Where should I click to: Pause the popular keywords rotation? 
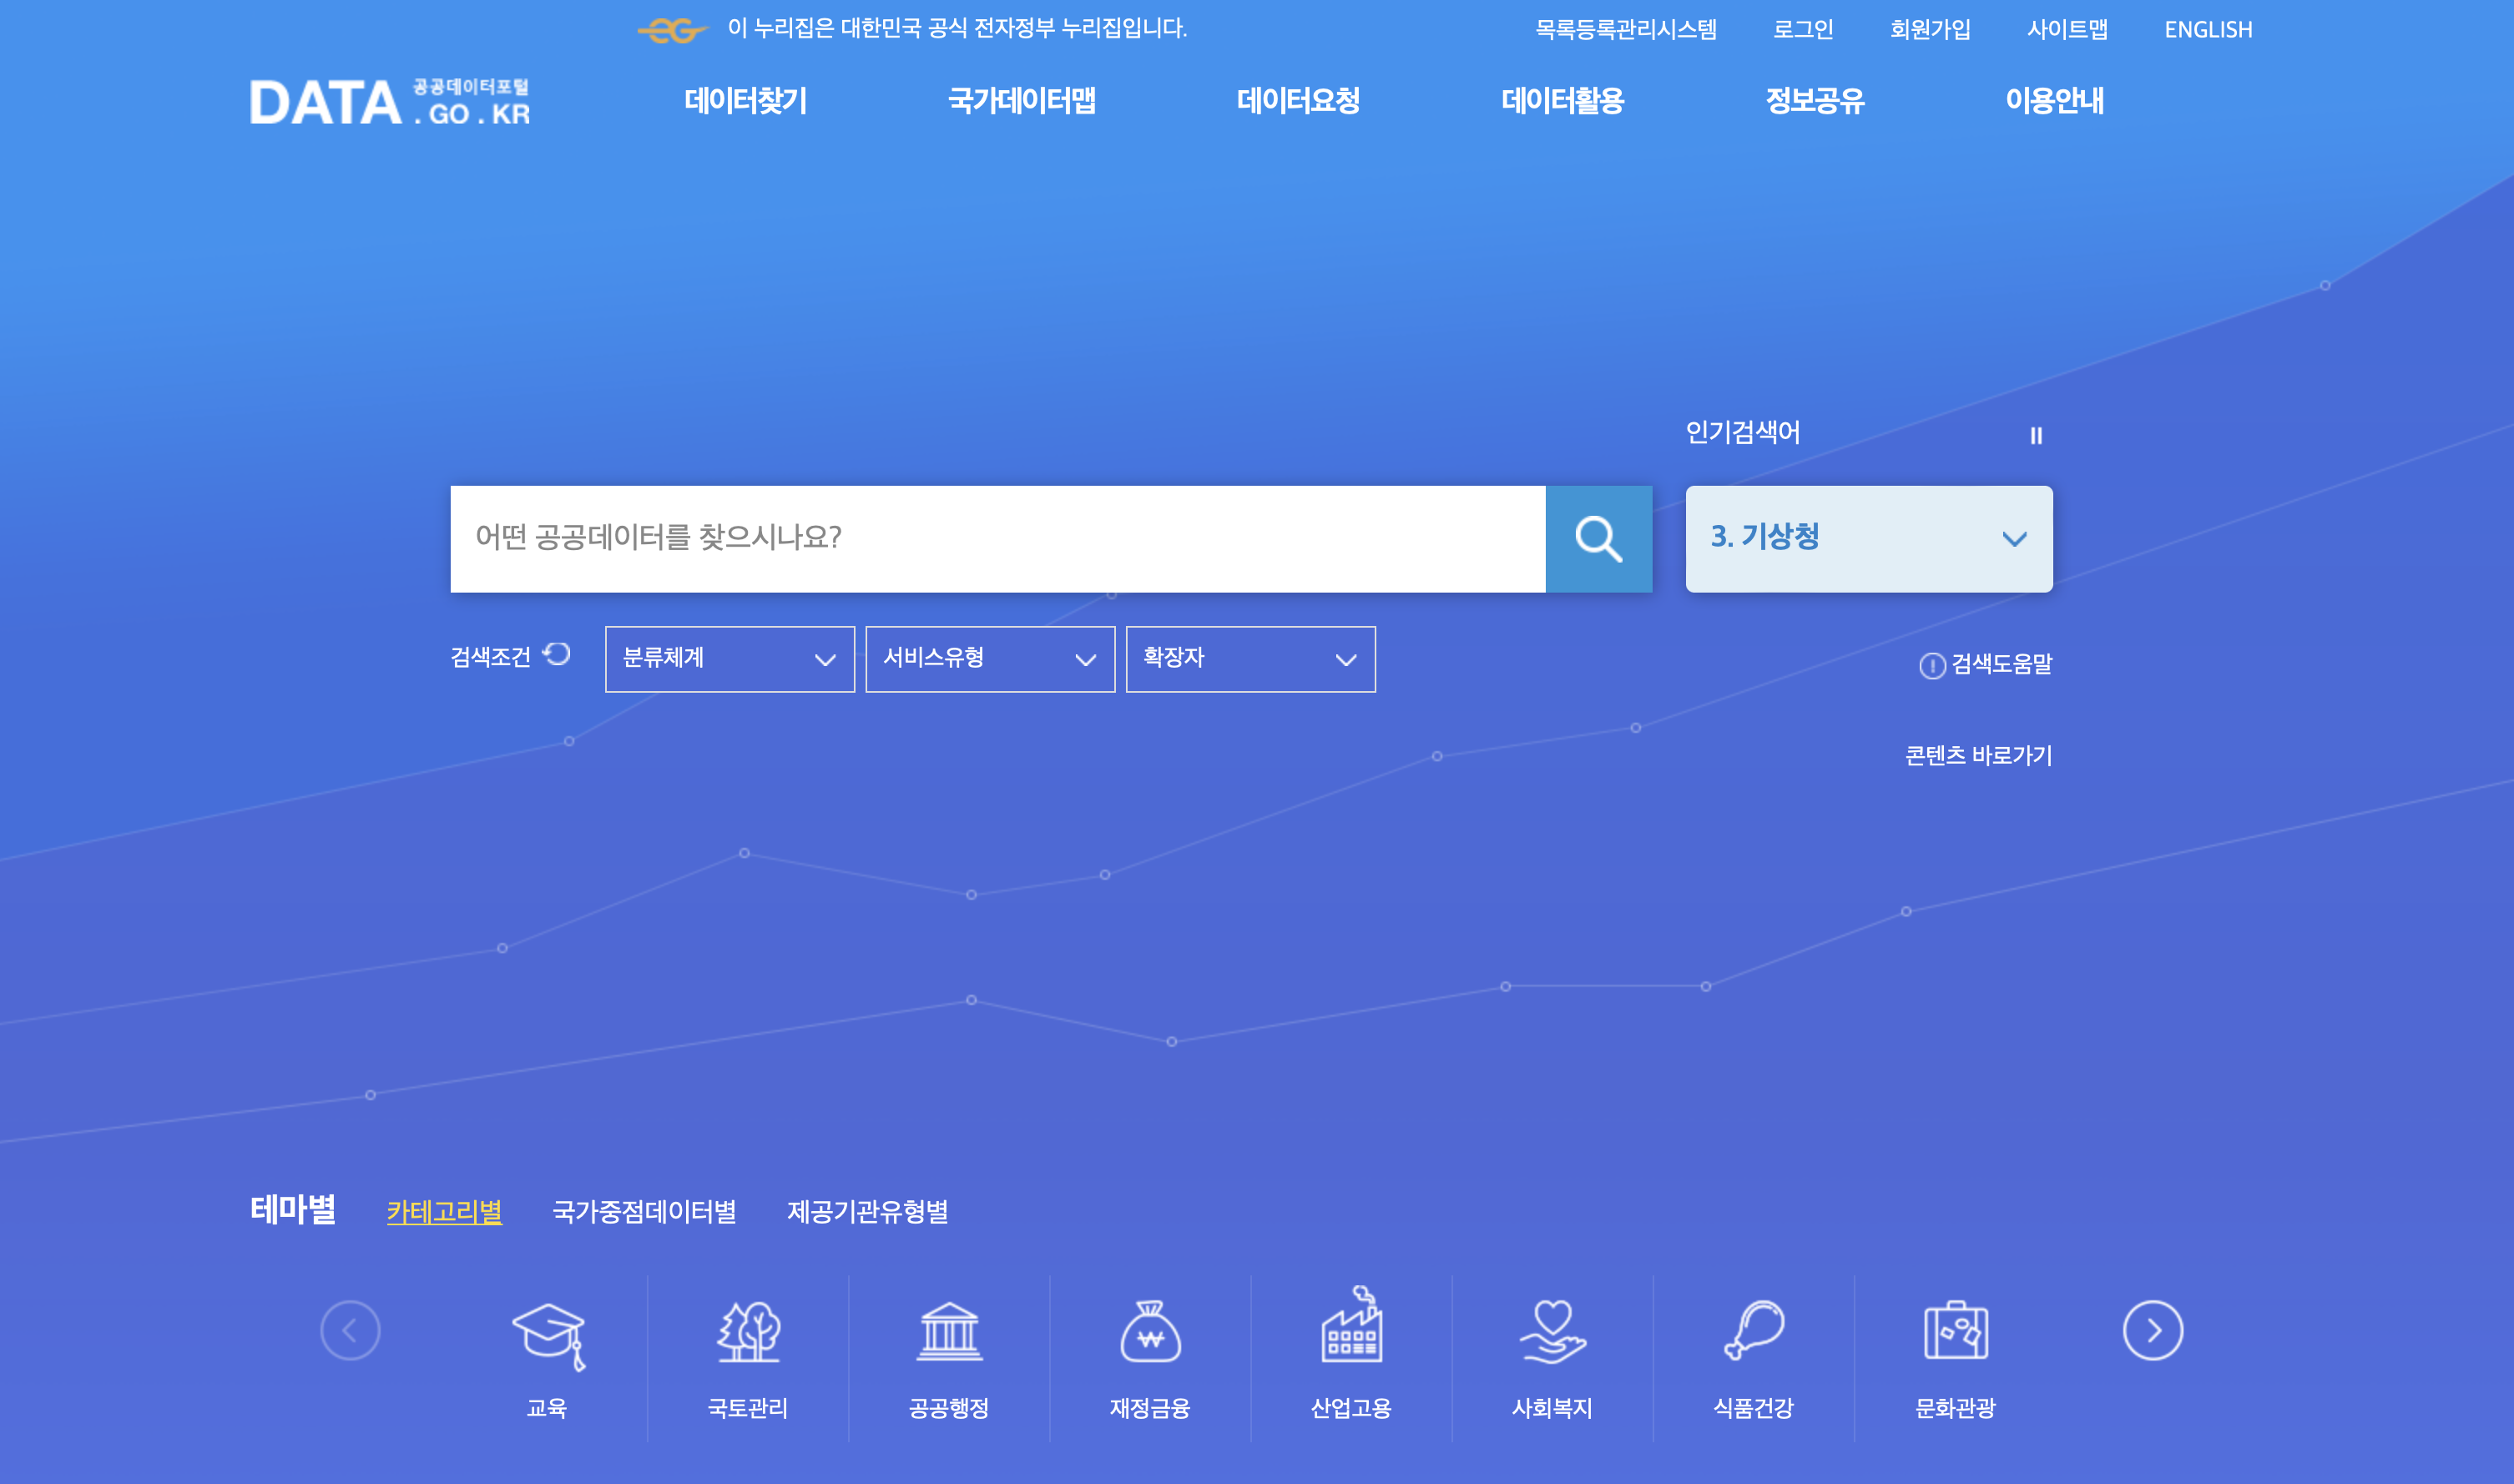click(2036, 436)
